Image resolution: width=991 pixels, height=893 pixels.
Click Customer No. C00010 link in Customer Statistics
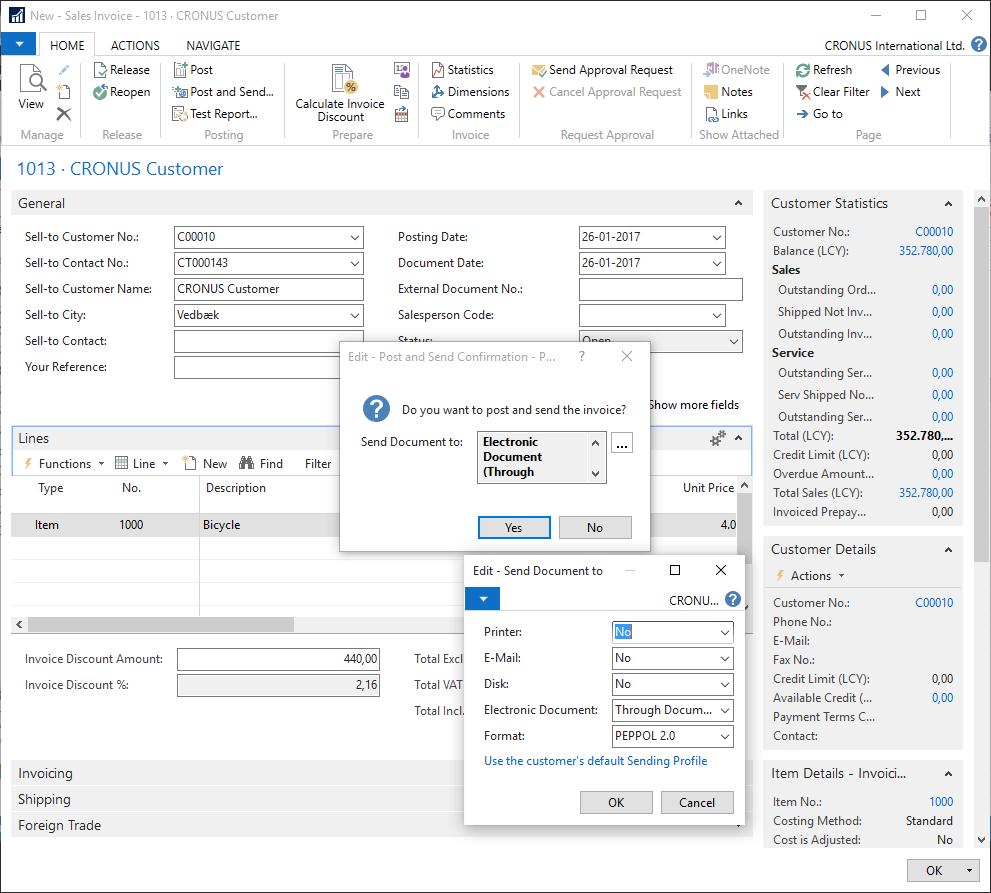(934, 232)
